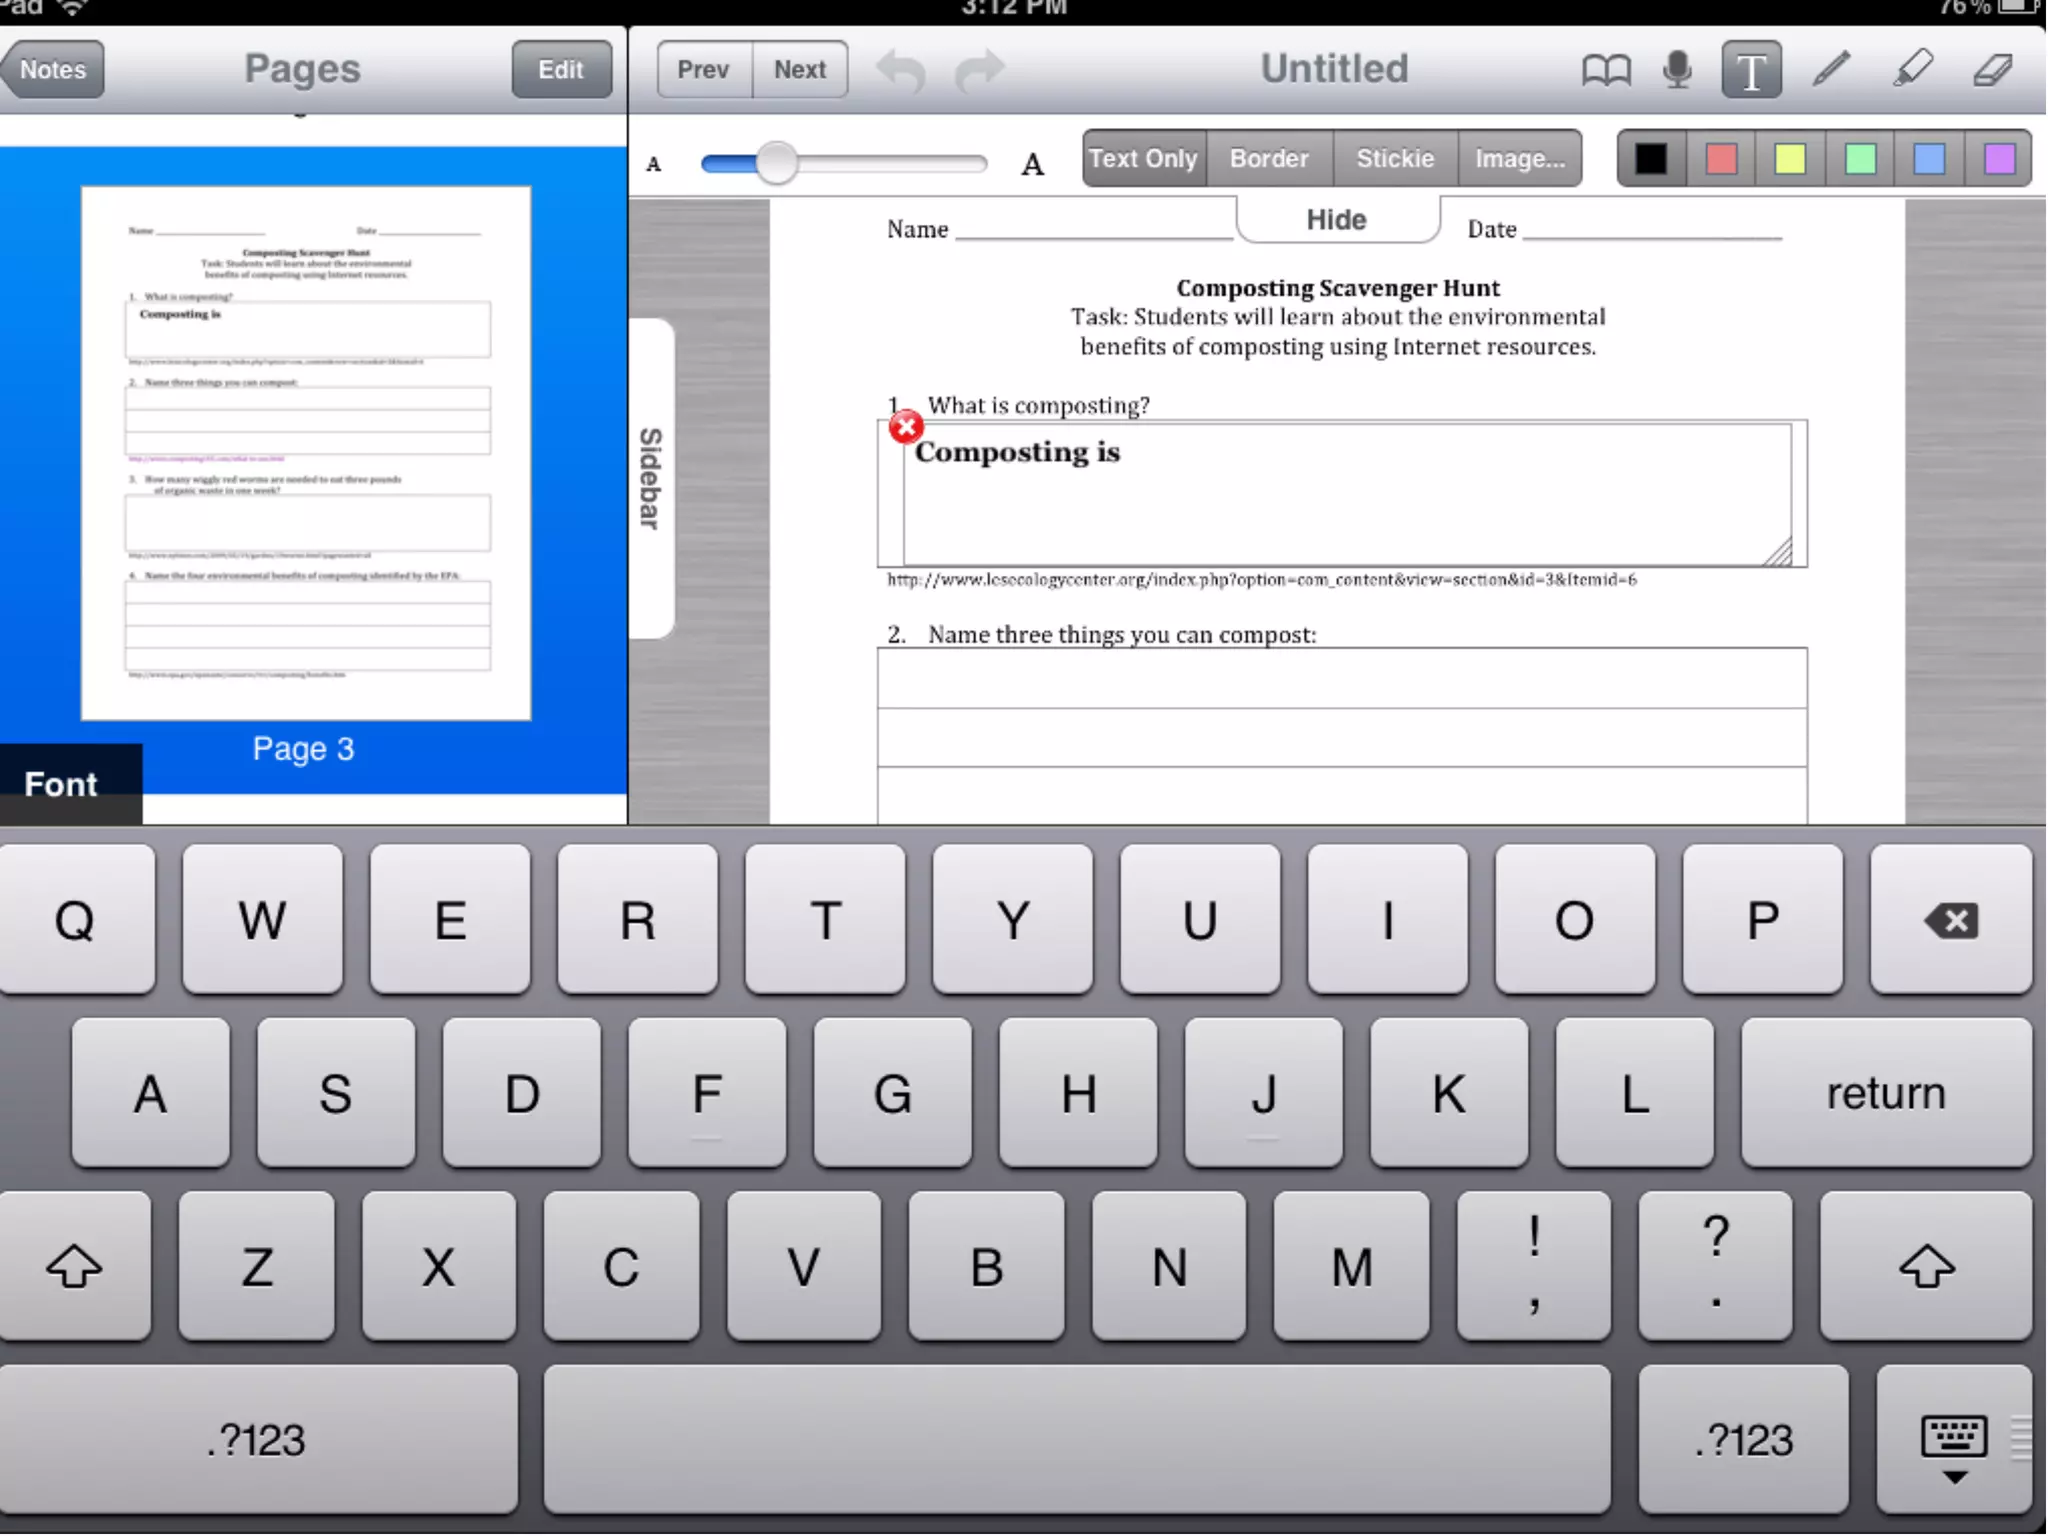
Task: Go back to Notes
Action: point(53,70)
